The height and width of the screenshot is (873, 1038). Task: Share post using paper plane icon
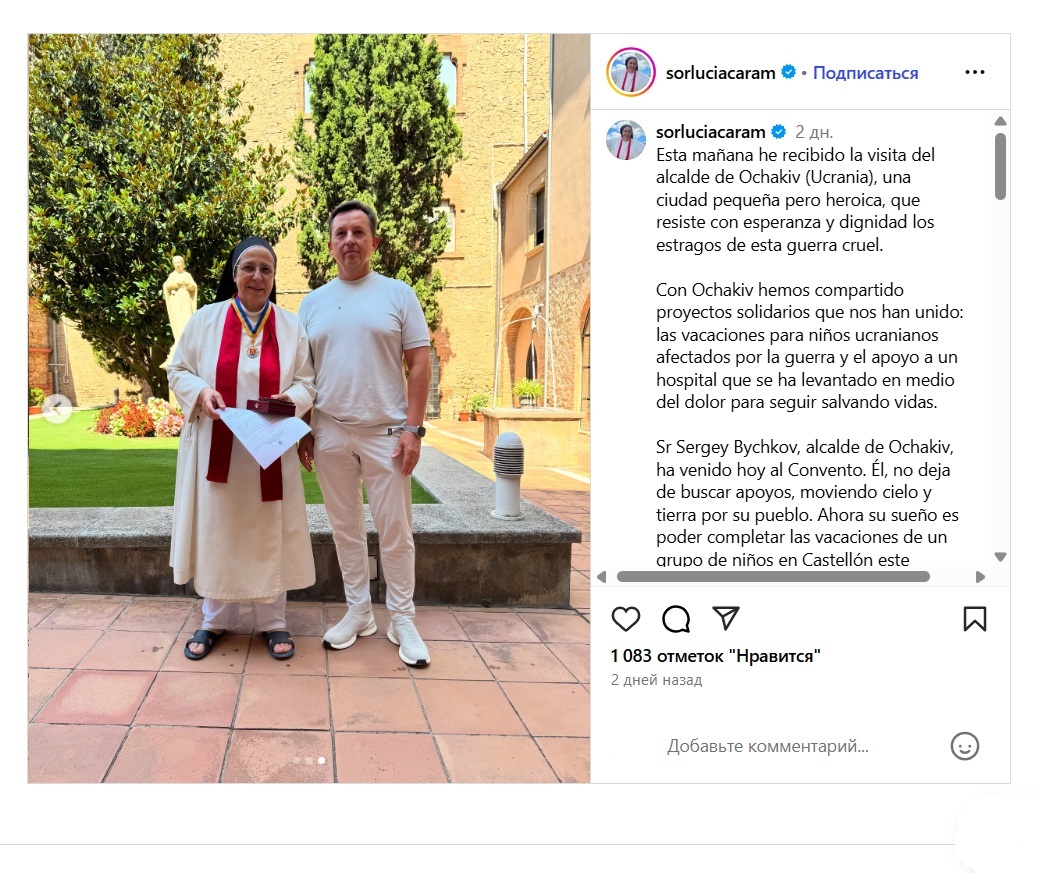click(726, 618)
